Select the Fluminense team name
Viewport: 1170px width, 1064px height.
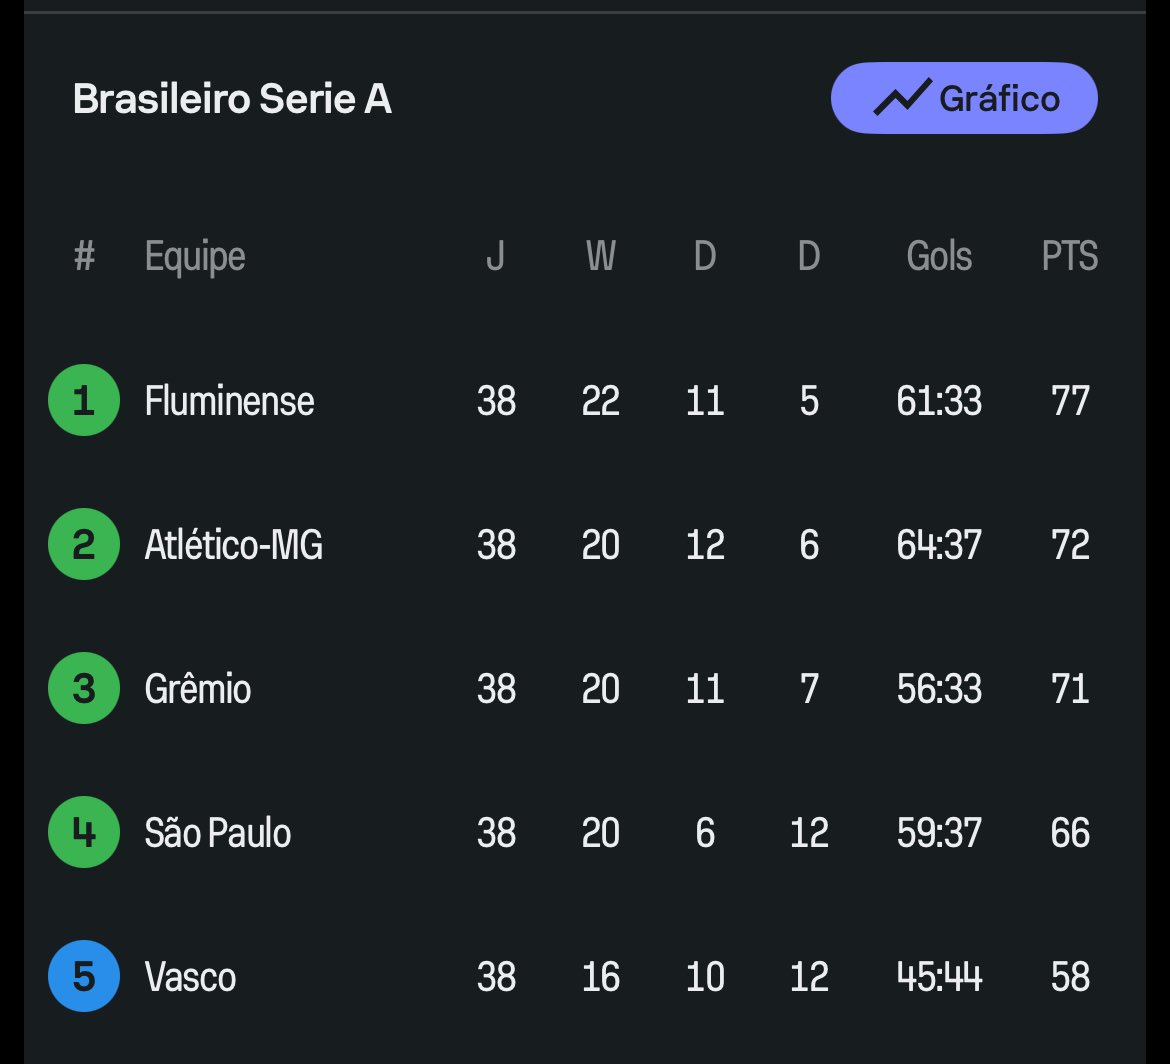pos(230,401)
